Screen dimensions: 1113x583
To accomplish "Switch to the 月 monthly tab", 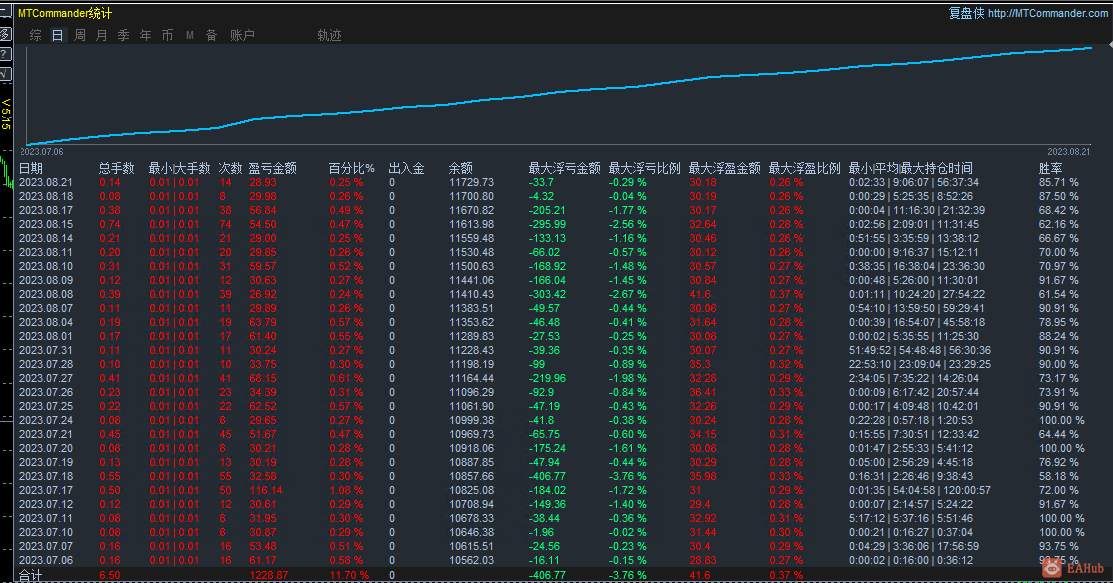I will click(101, 35).
